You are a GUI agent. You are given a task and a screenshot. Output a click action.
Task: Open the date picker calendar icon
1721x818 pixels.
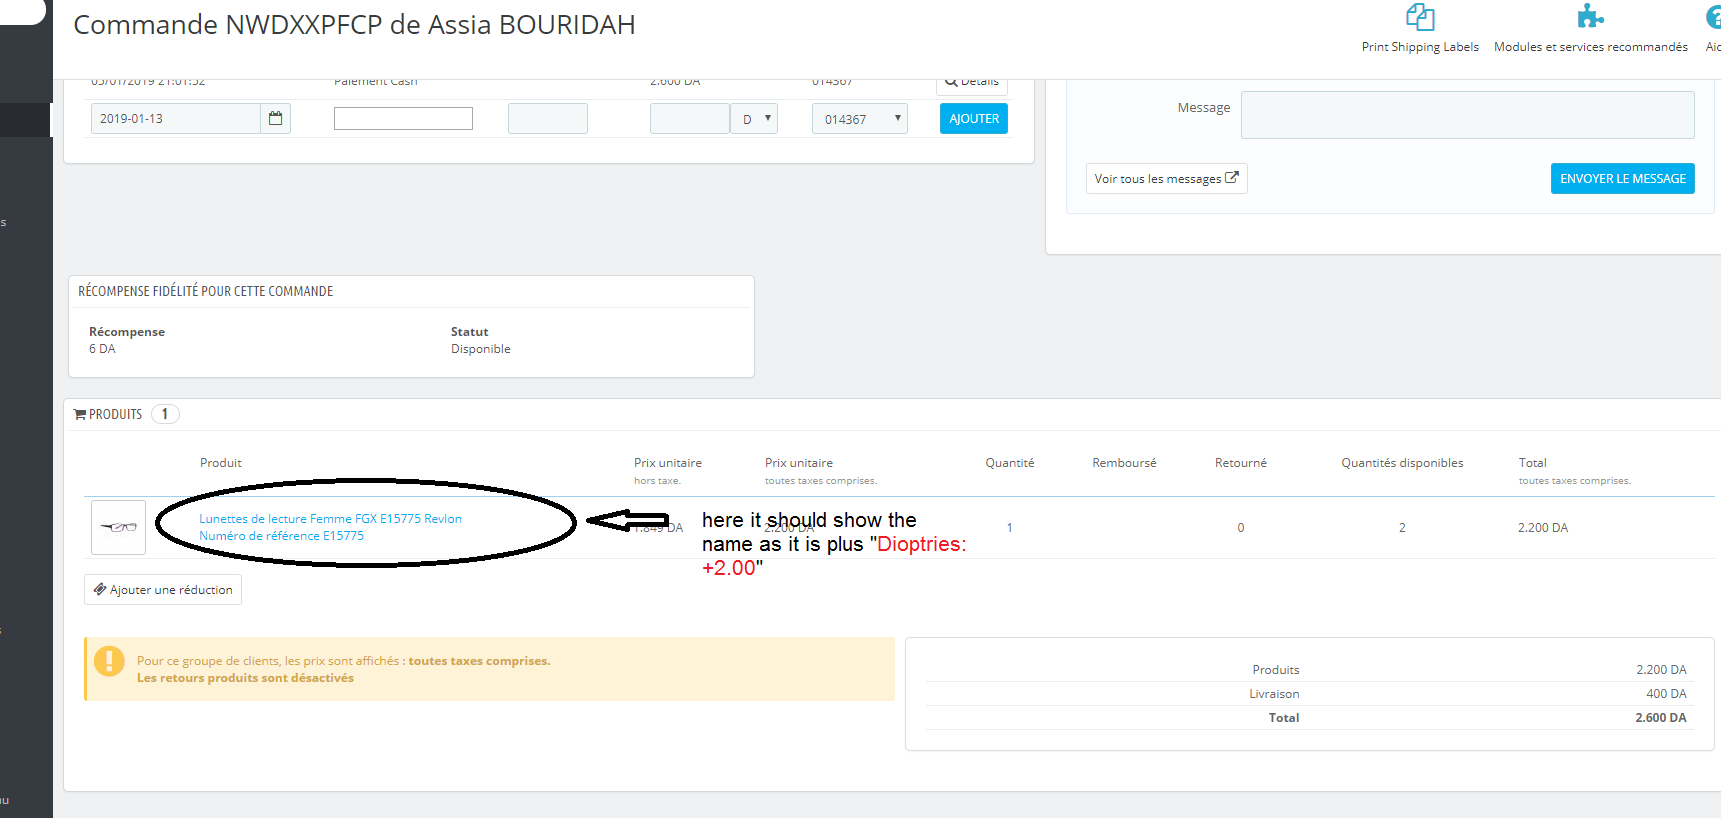point(275,118)
